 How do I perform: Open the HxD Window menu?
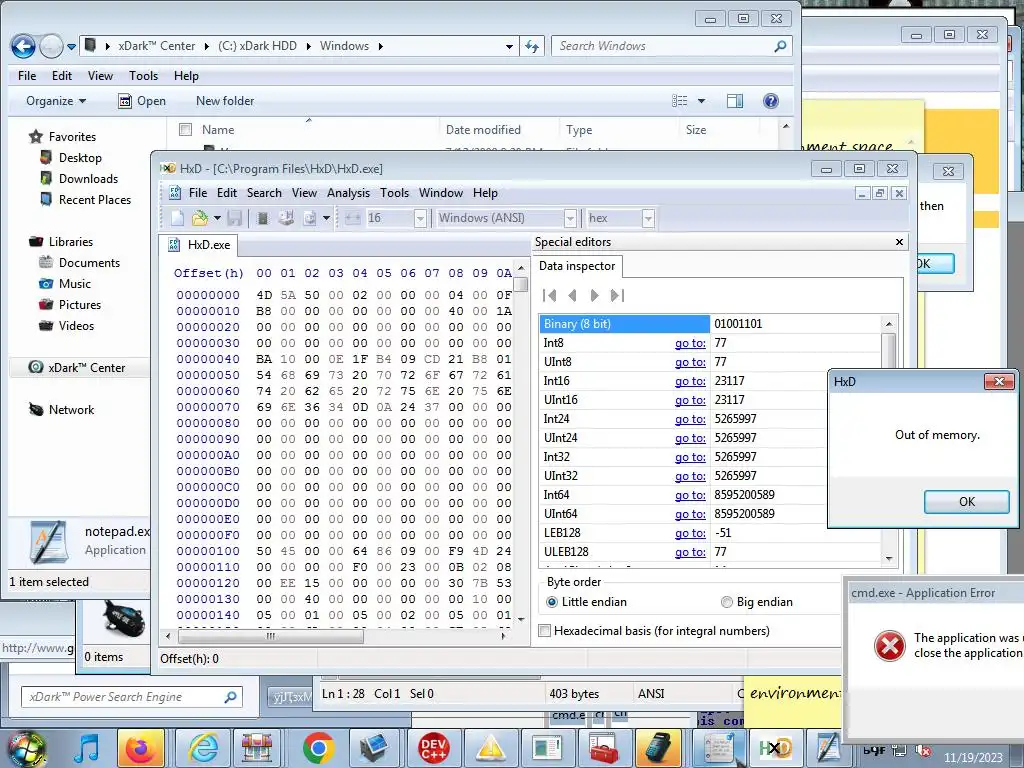coord(441,193)
